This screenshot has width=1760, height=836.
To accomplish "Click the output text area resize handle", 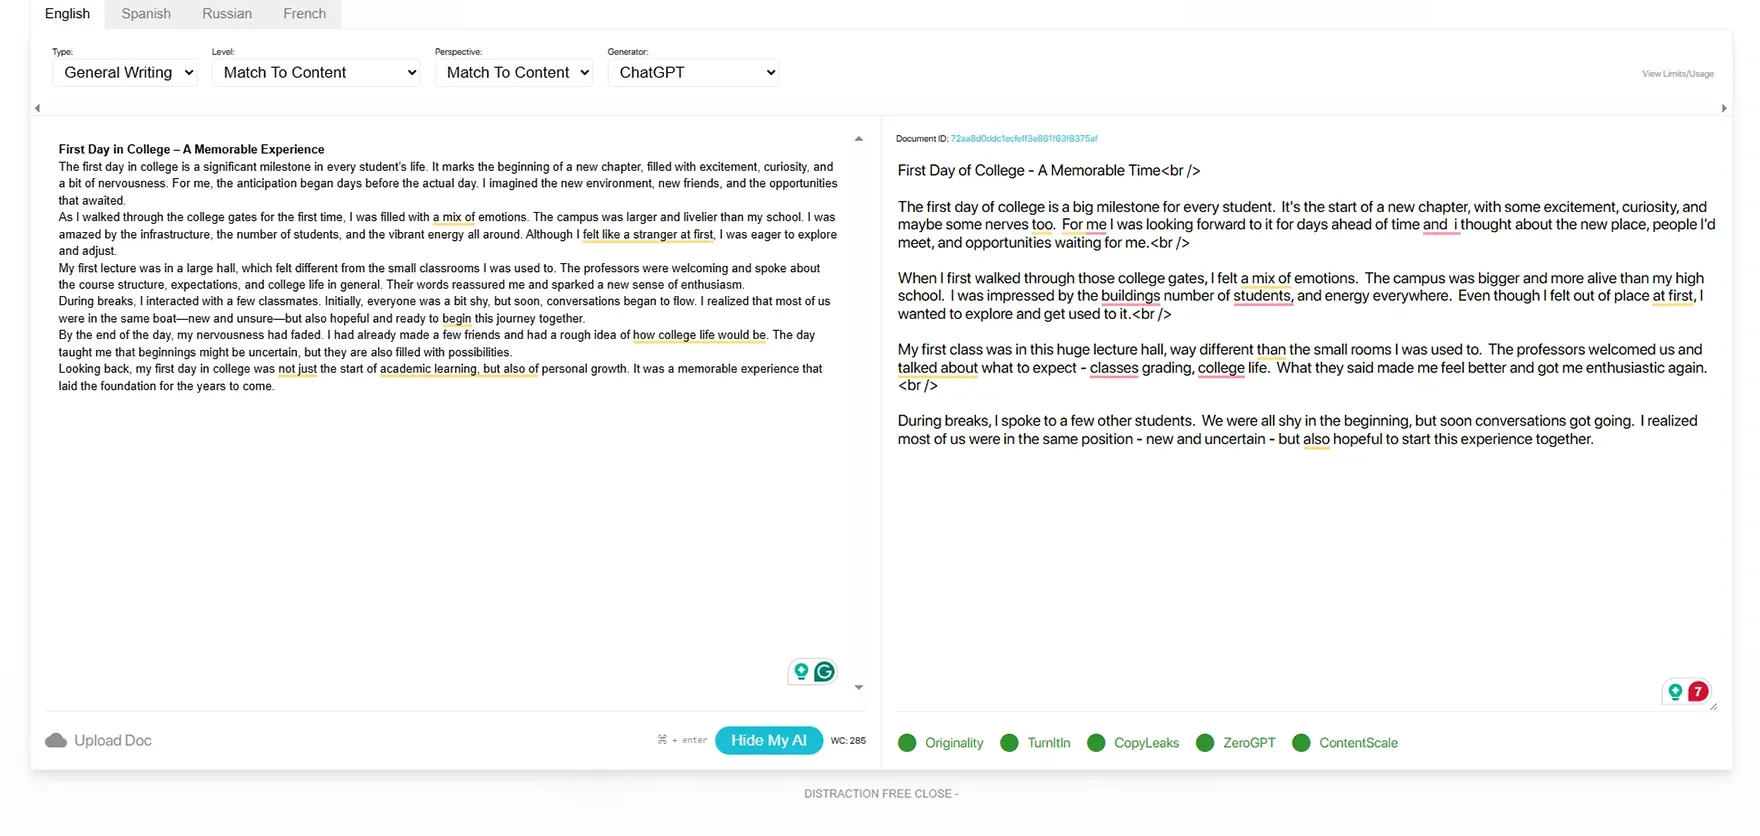I will [1713, 706].
